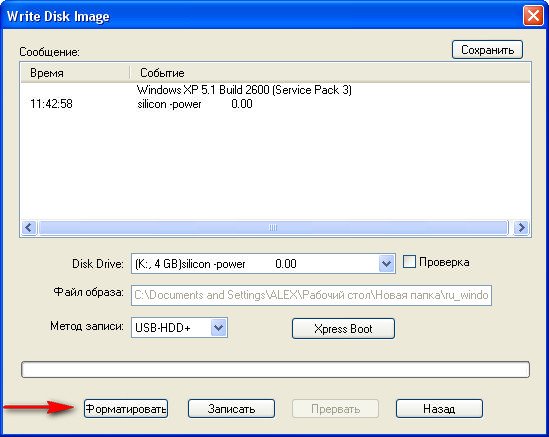Select the USB-HDD+ write method combo box
The image size is (549, 437).
point(179,328)
